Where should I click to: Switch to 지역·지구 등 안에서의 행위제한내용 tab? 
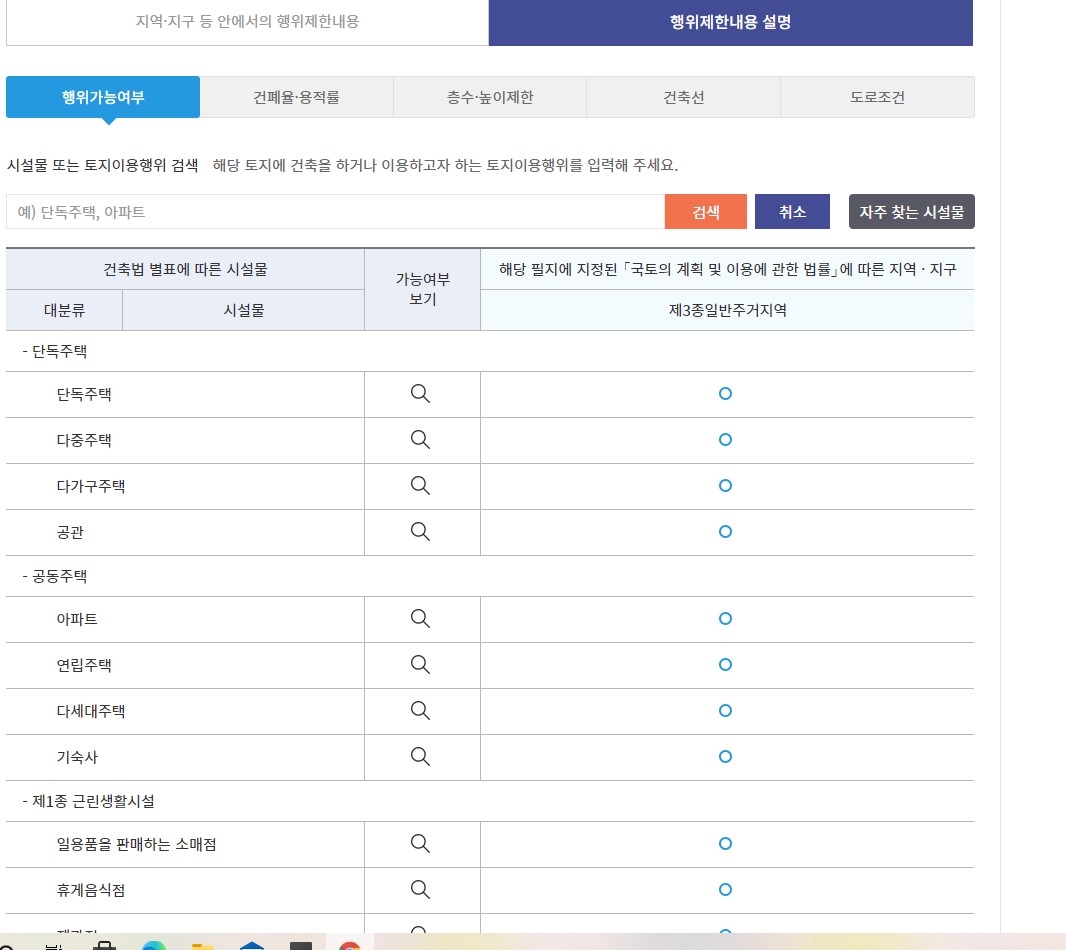[x=247, y=22]
